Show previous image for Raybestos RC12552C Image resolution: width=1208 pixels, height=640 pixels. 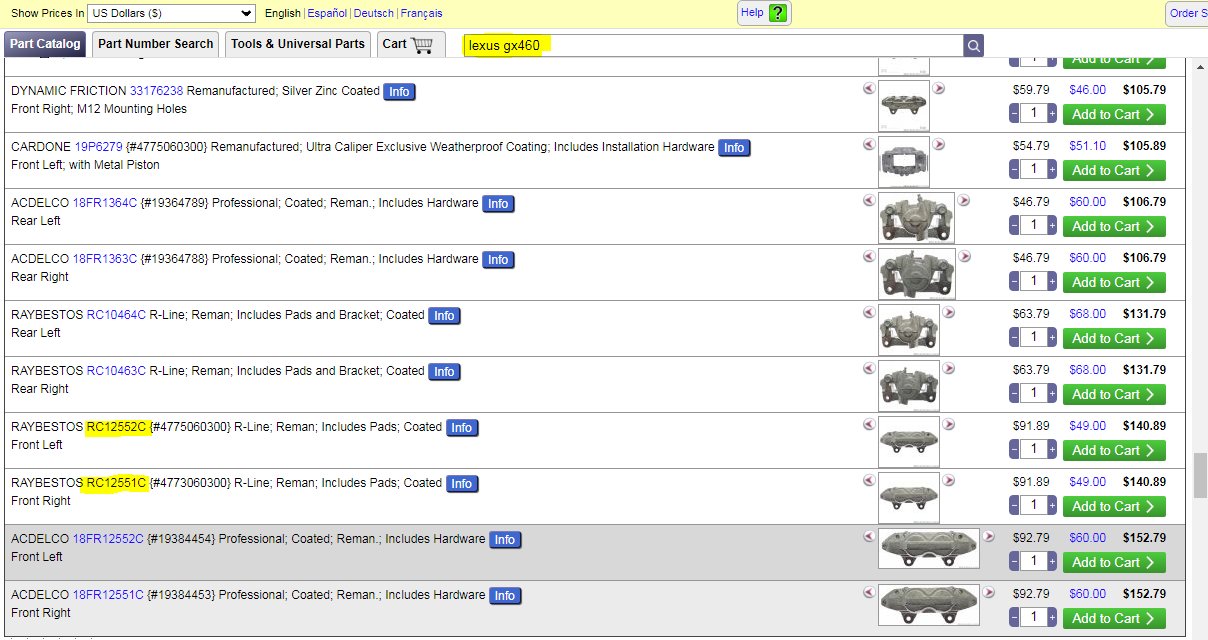click(868, 424)
